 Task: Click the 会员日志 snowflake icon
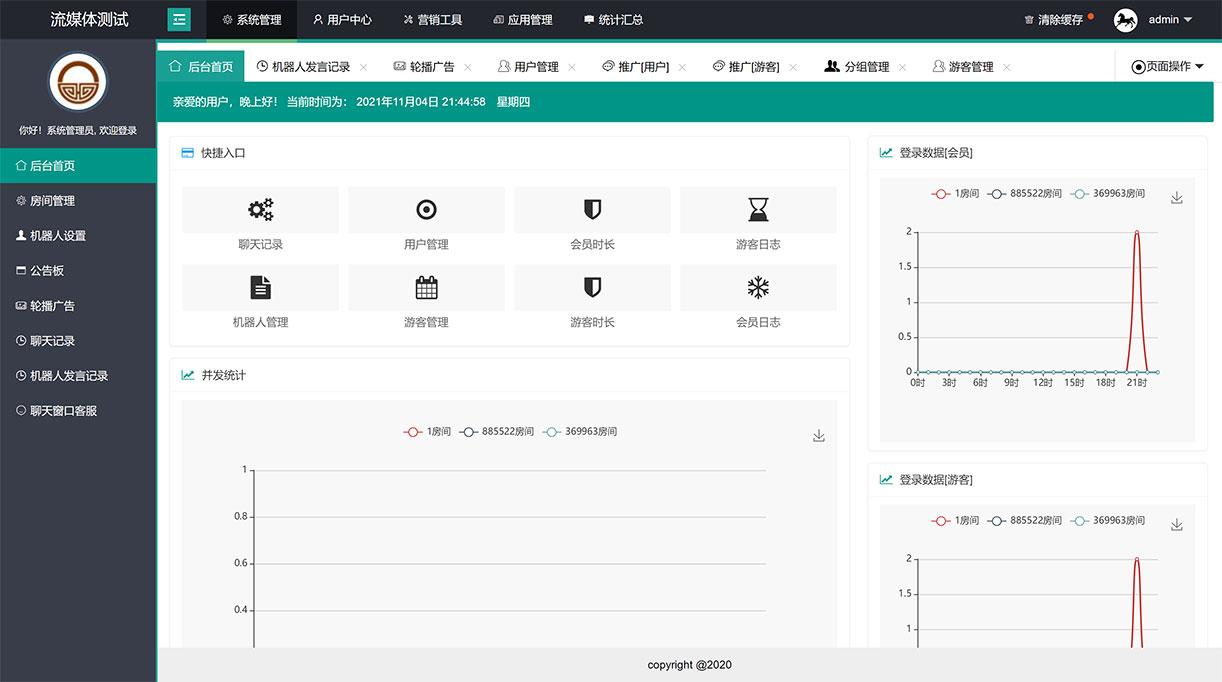click(758, 288)
